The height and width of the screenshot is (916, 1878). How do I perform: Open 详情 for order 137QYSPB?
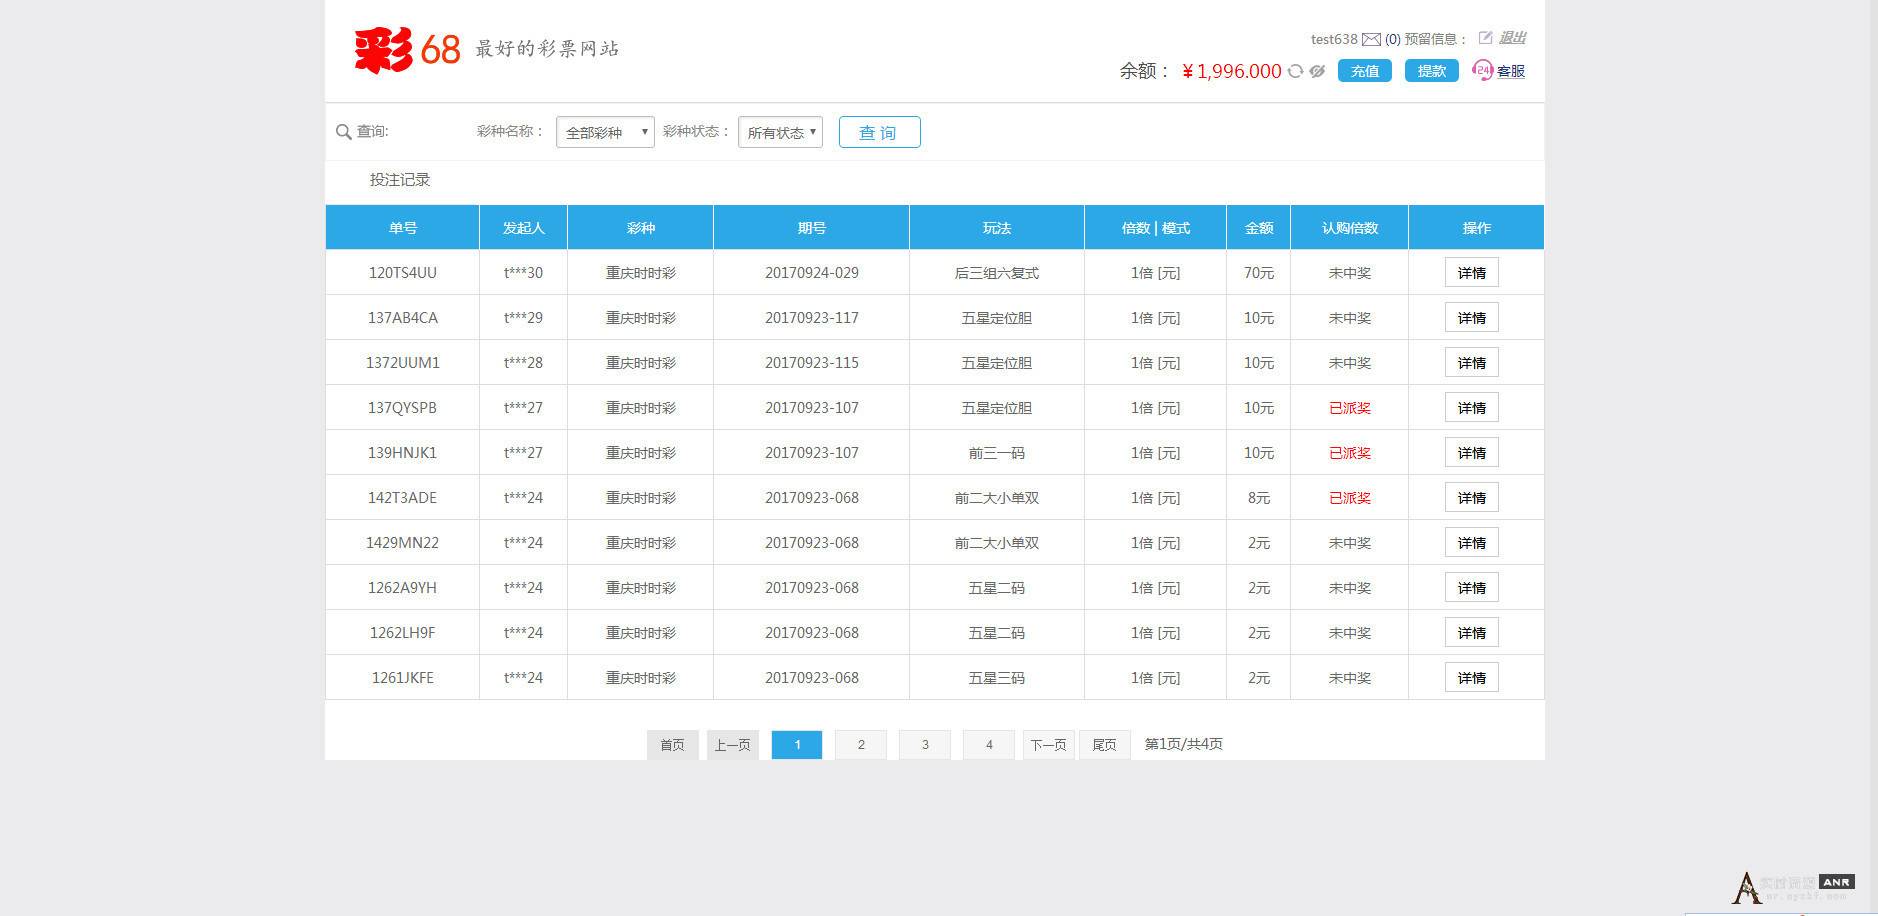coord(1472,408)
